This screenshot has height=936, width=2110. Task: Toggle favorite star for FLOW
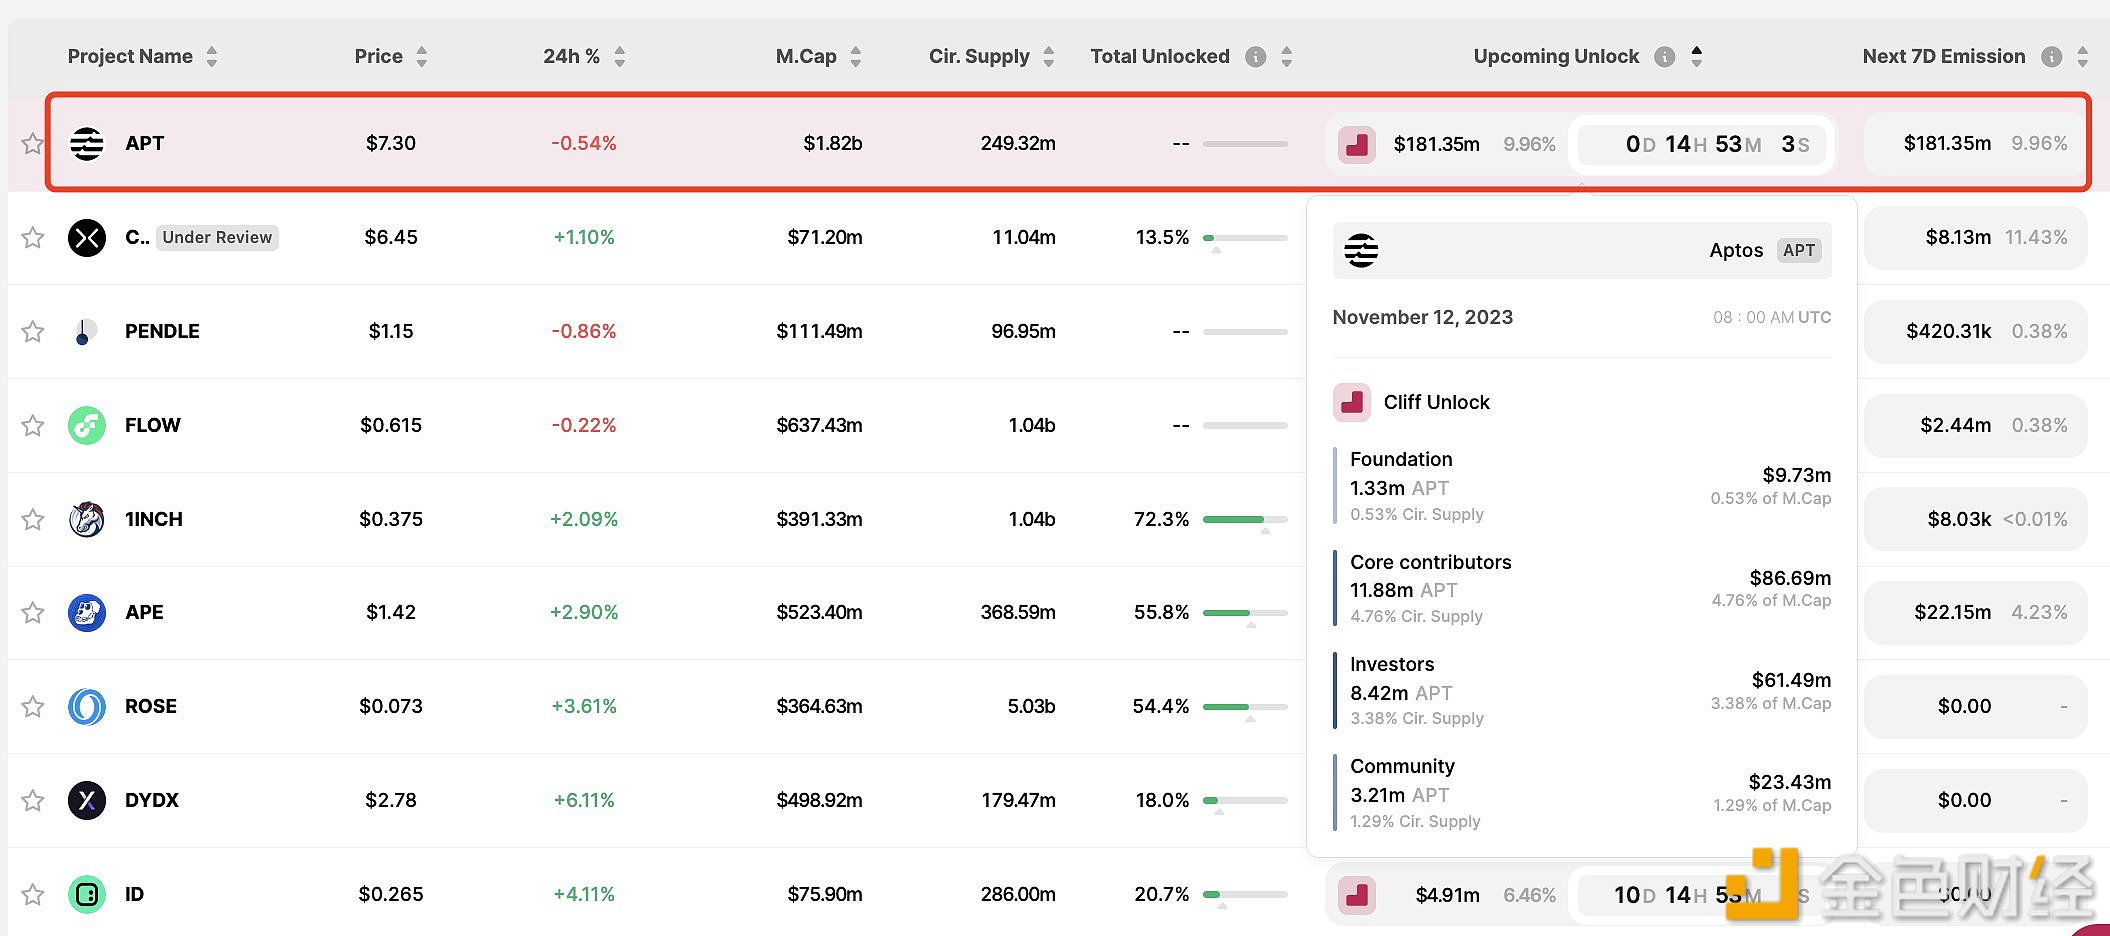coord(33,426)
